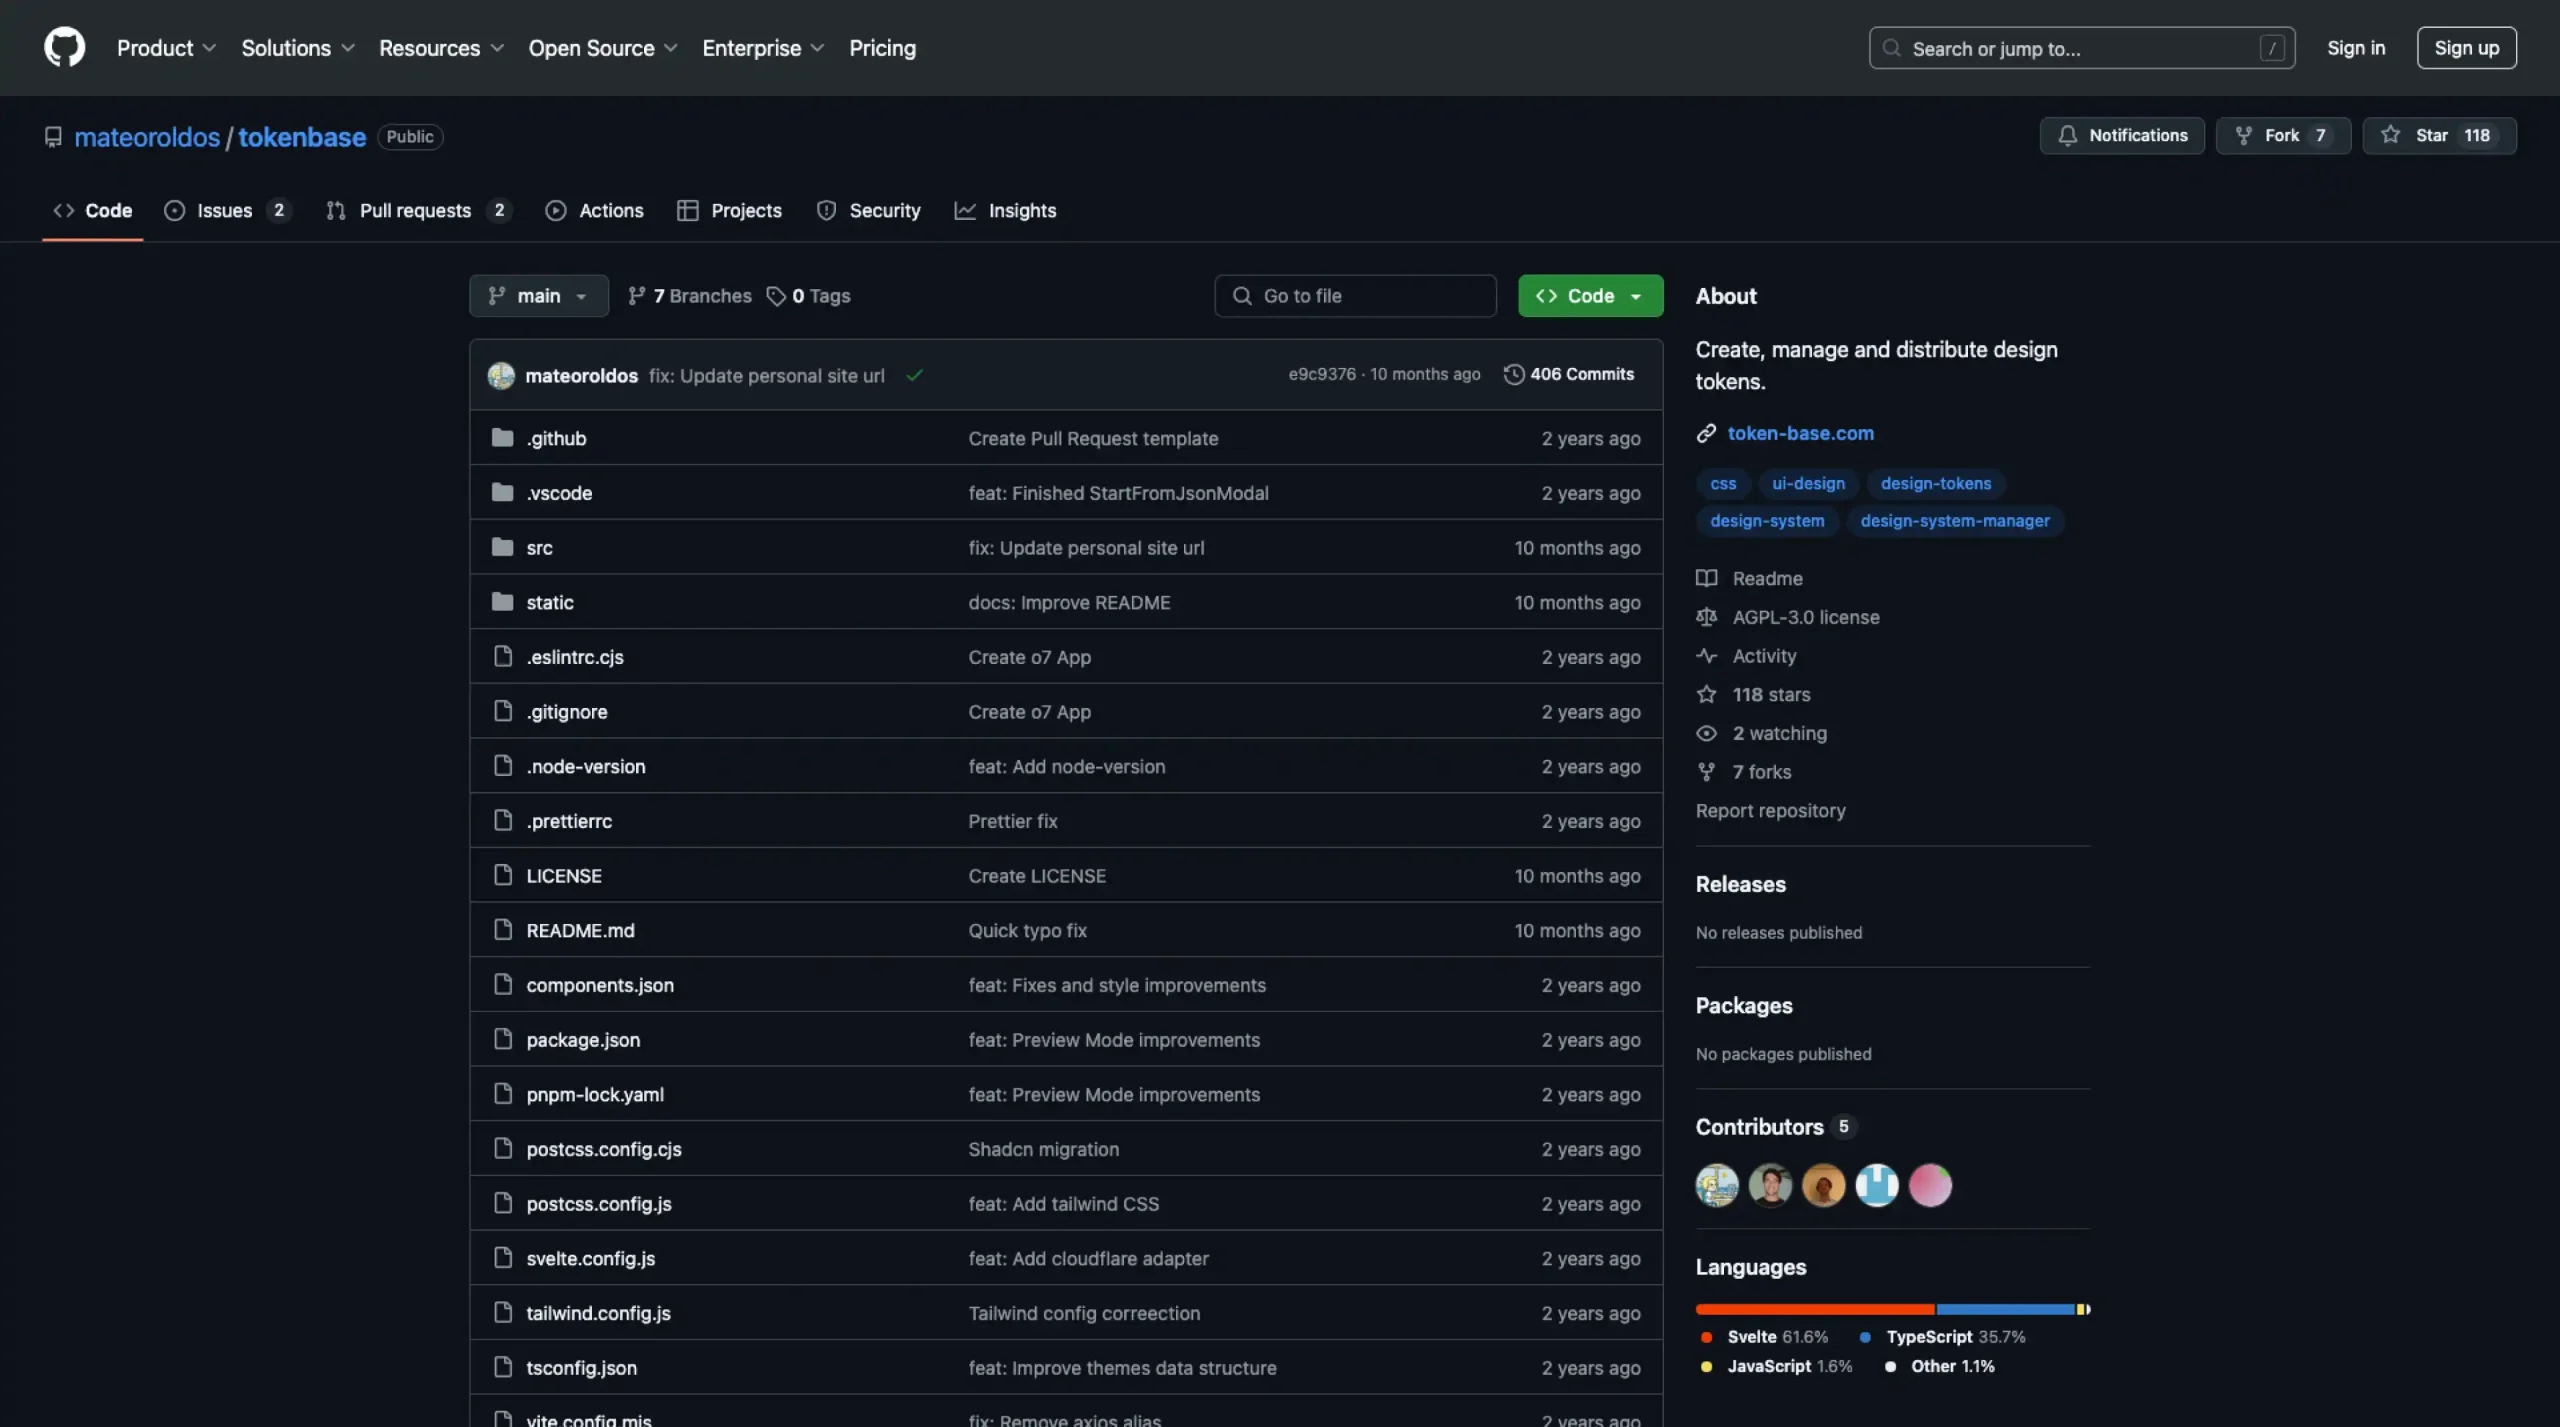Go to the Pricing page
Image resolution: width=2560 pixels, height=1427 pixels.
coord(882,48)
